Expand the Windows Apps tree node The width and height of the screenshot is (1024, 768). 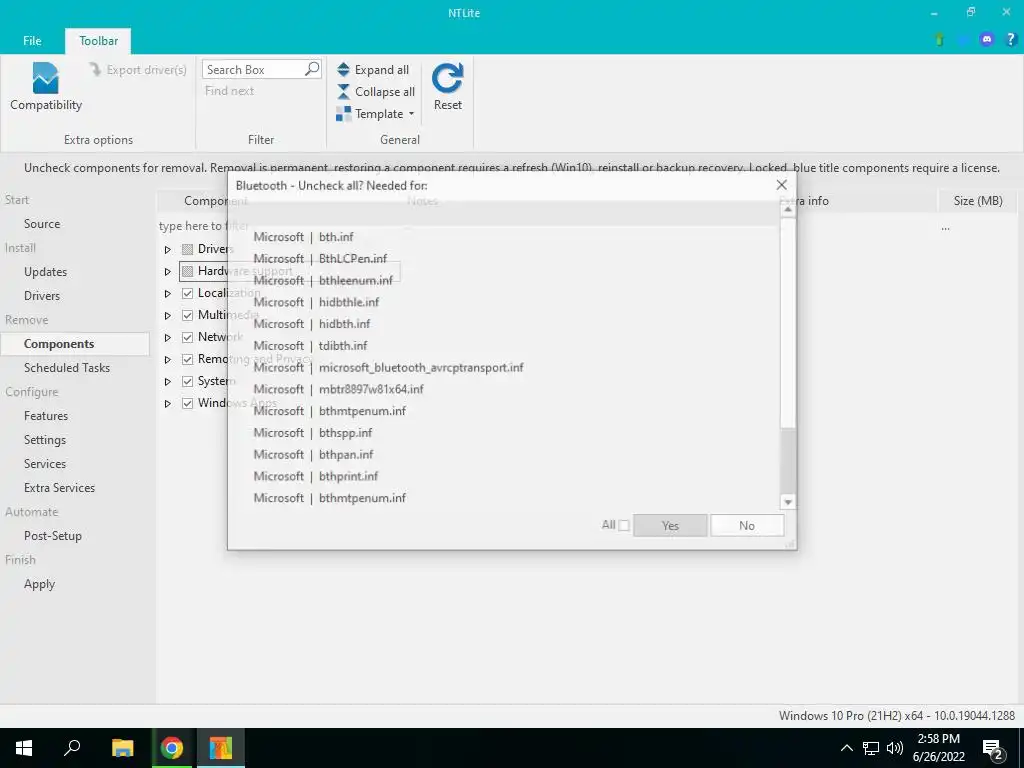point(168,404)
